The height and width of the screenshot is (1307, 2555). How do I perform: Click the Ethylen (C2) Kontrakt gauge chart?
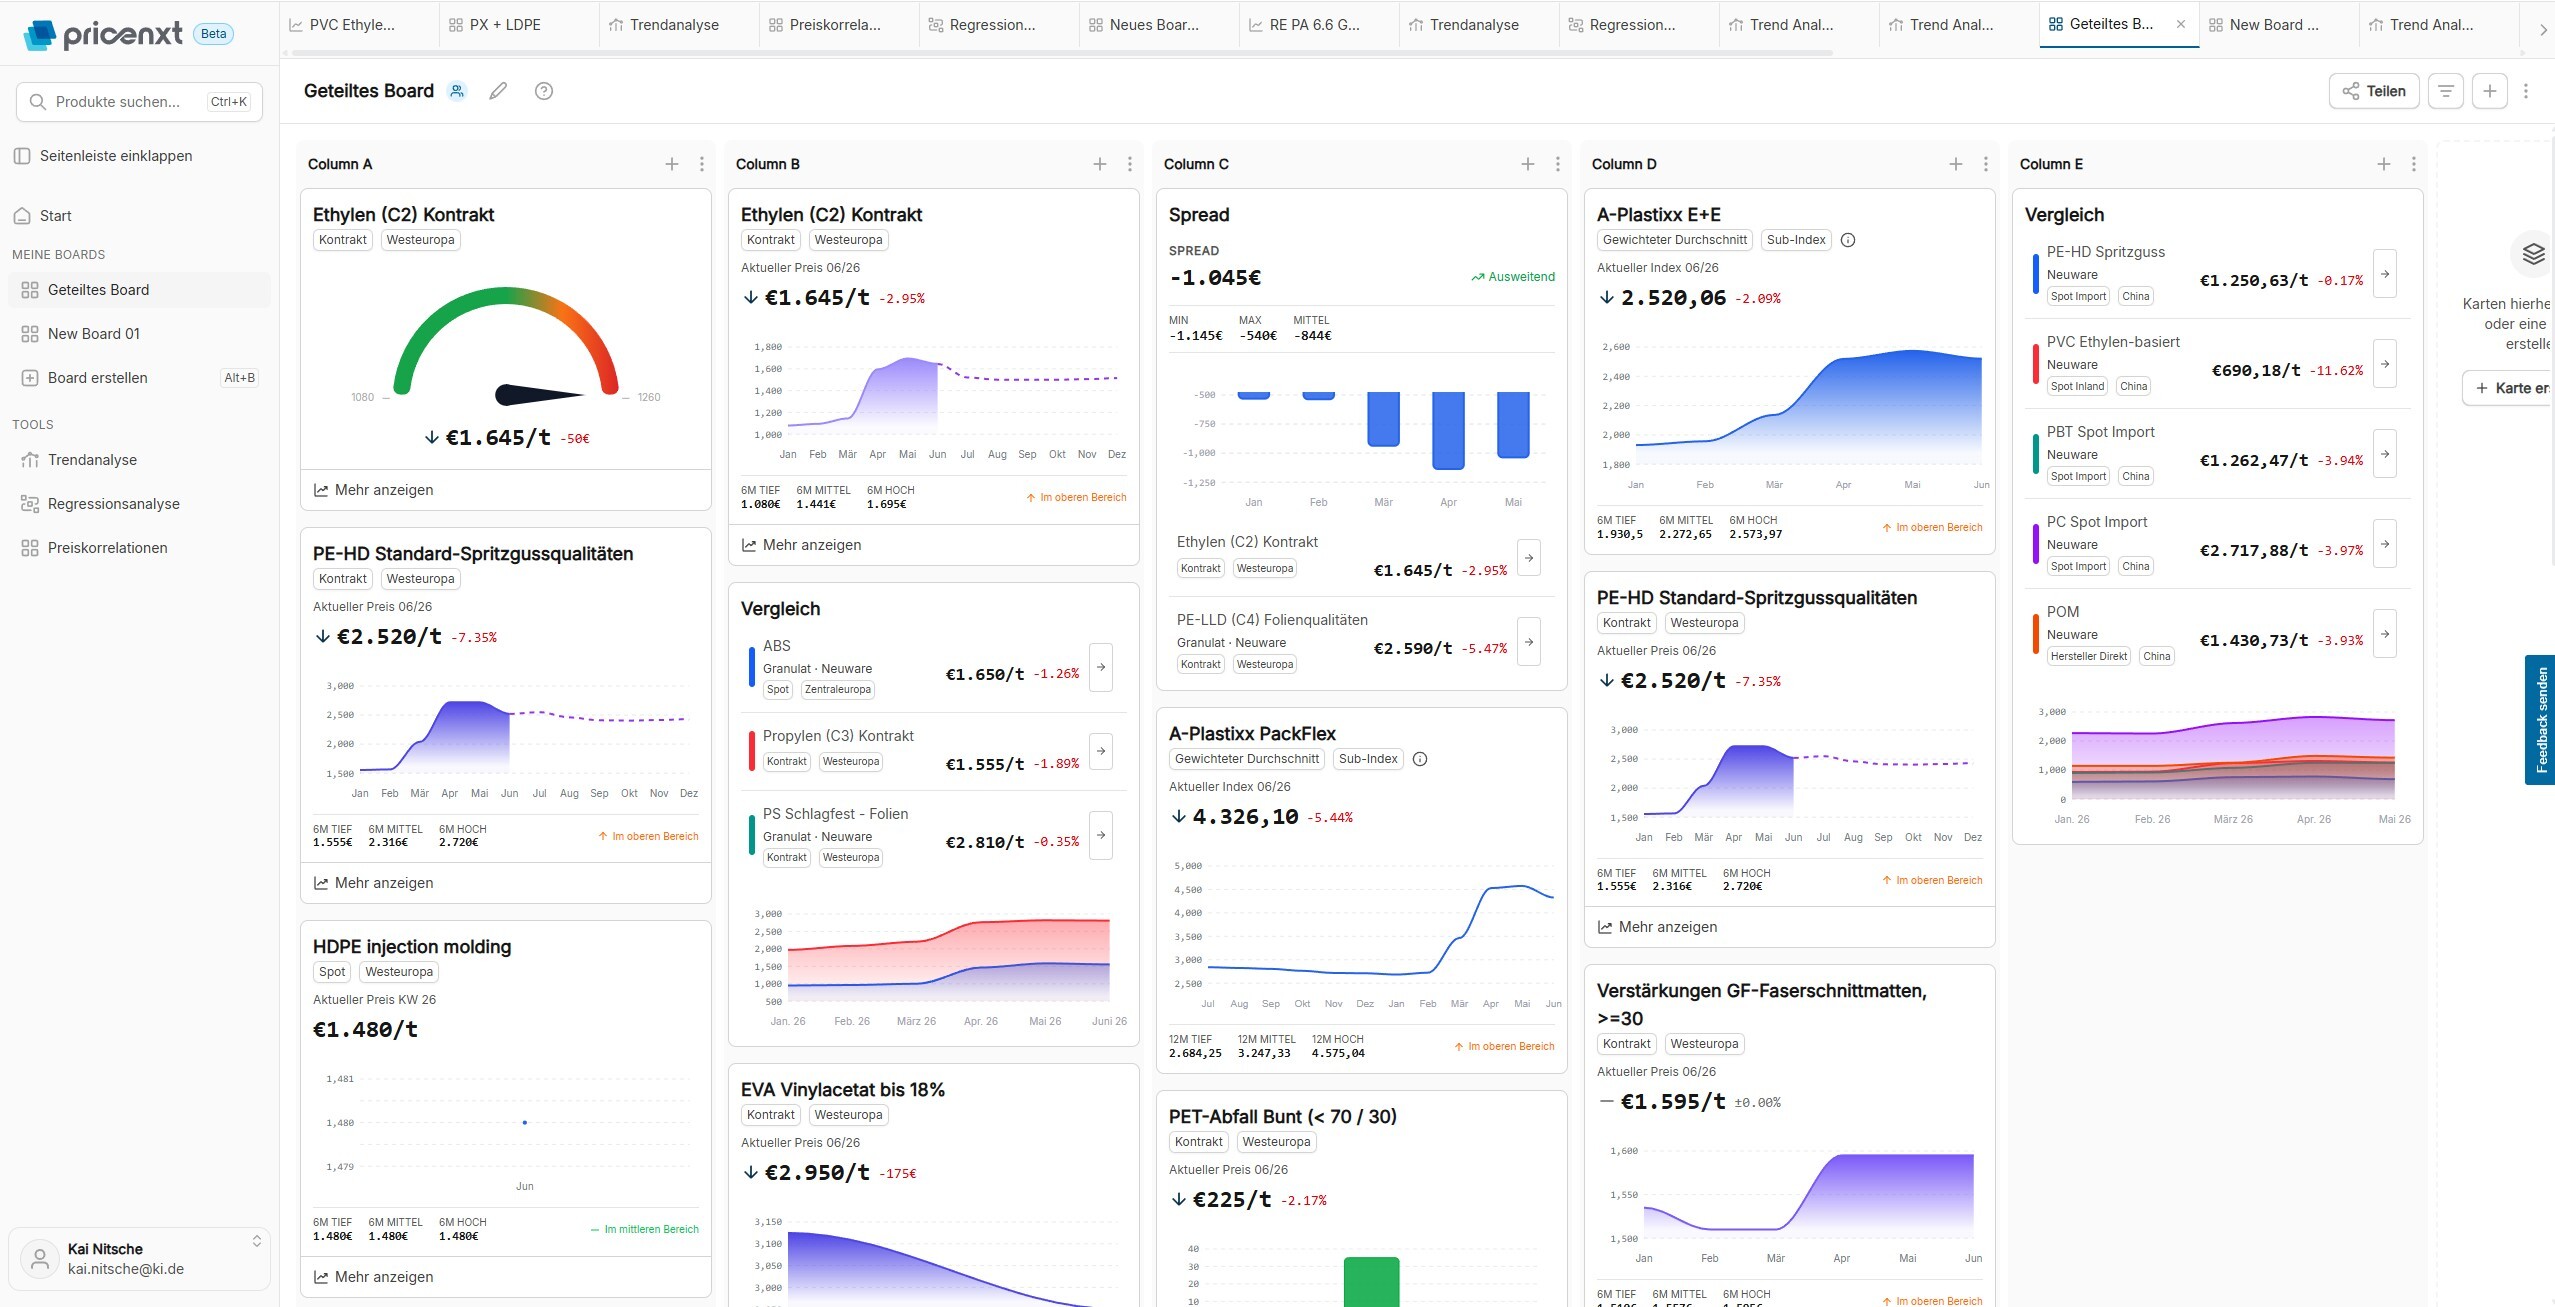[x=506, y=348]
